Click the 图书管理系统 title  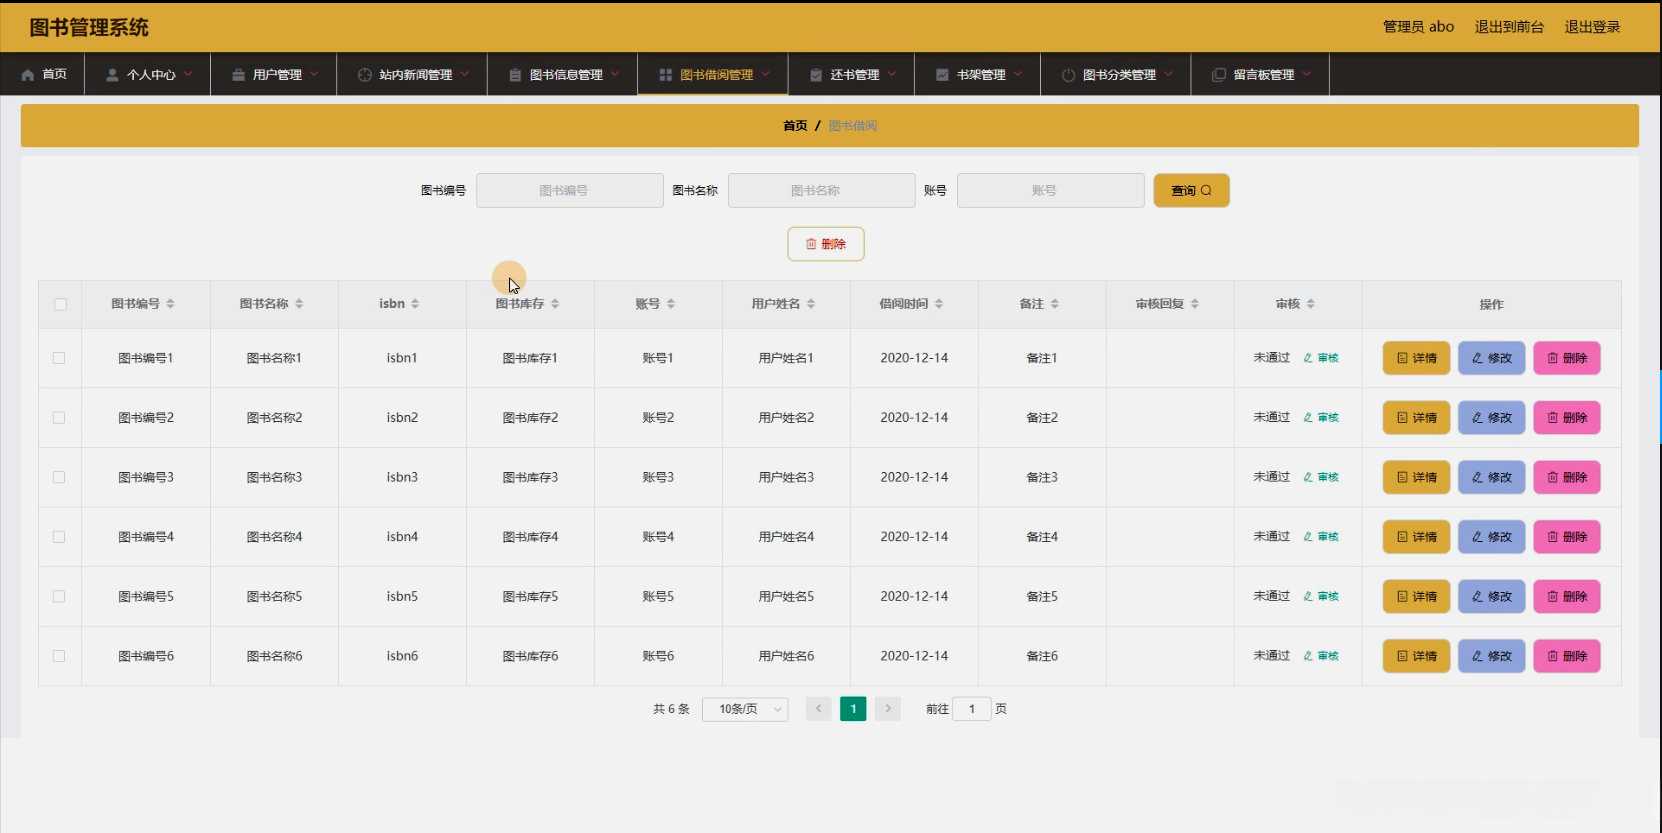(89, 28)
